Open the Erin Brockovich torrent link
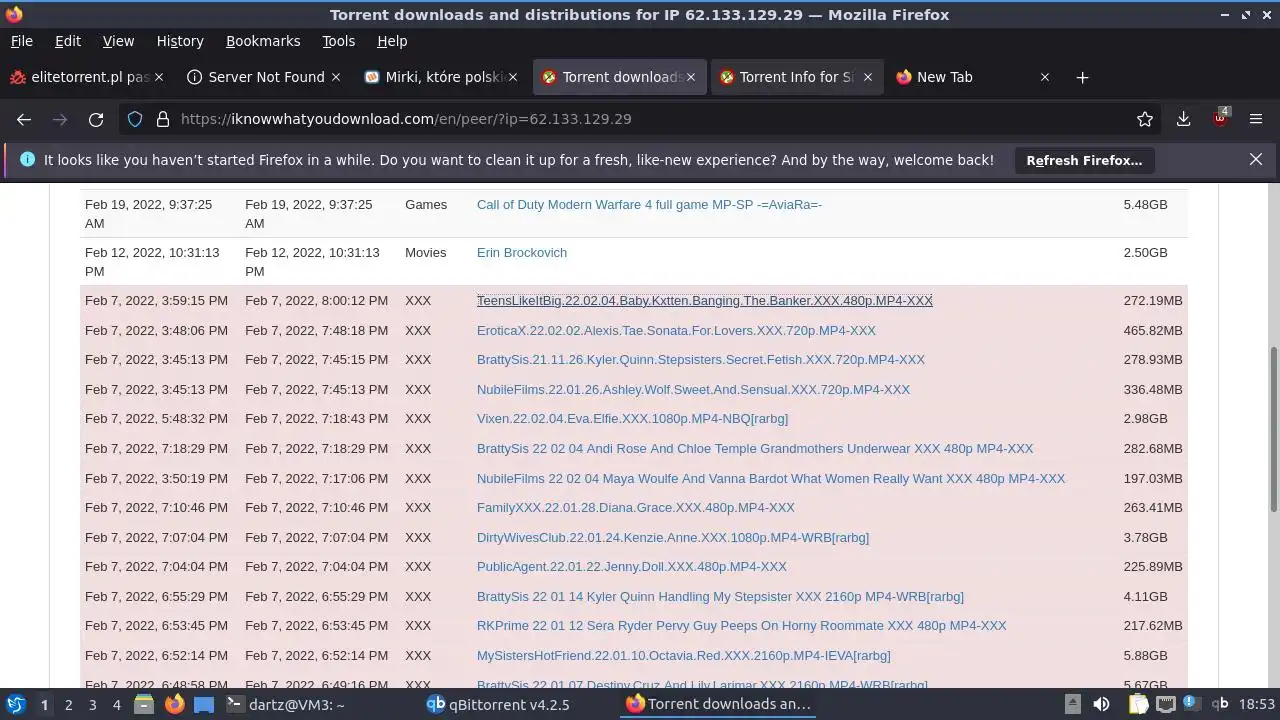This screenshot has width=1280, height=720. coord(522,252)
